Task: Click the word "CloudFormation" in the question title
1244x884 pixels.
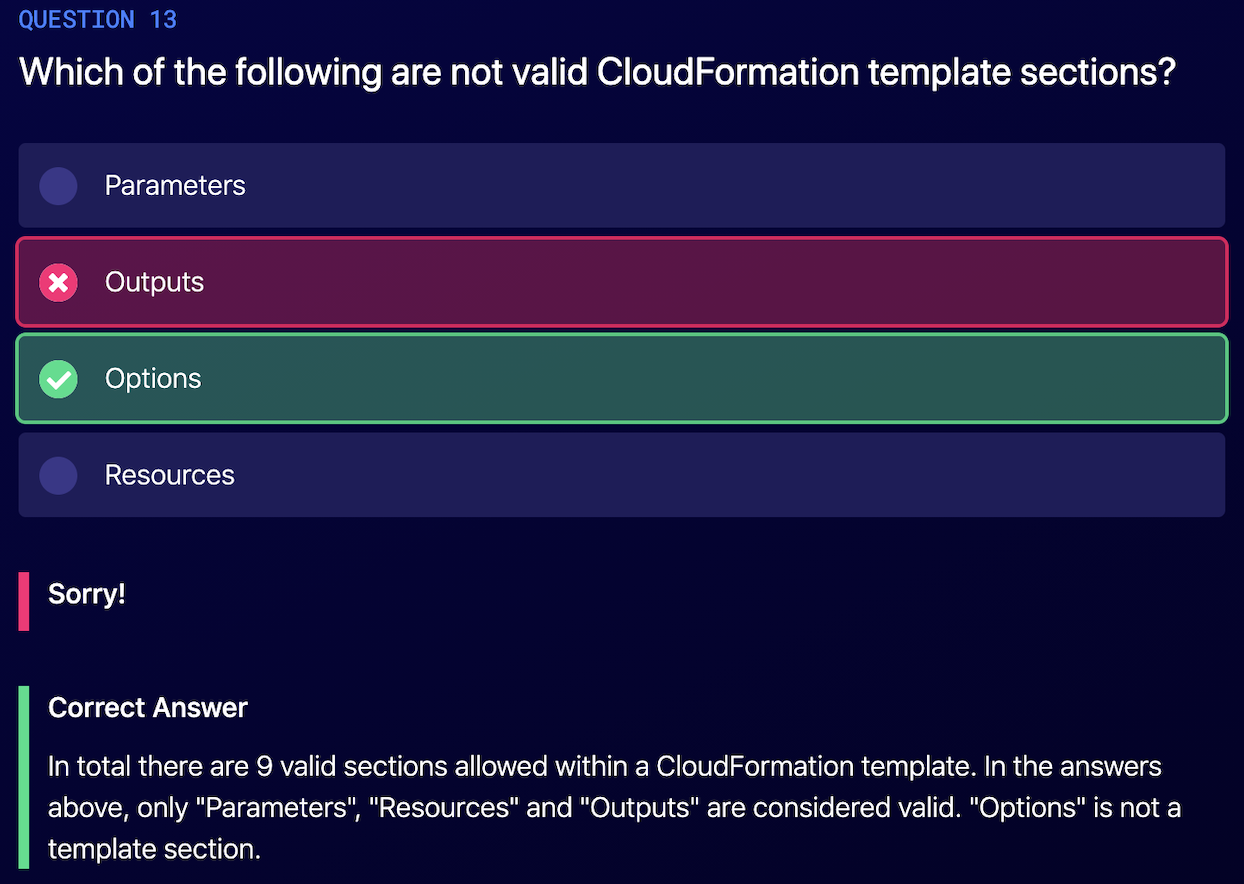Action: coord(727,72)
